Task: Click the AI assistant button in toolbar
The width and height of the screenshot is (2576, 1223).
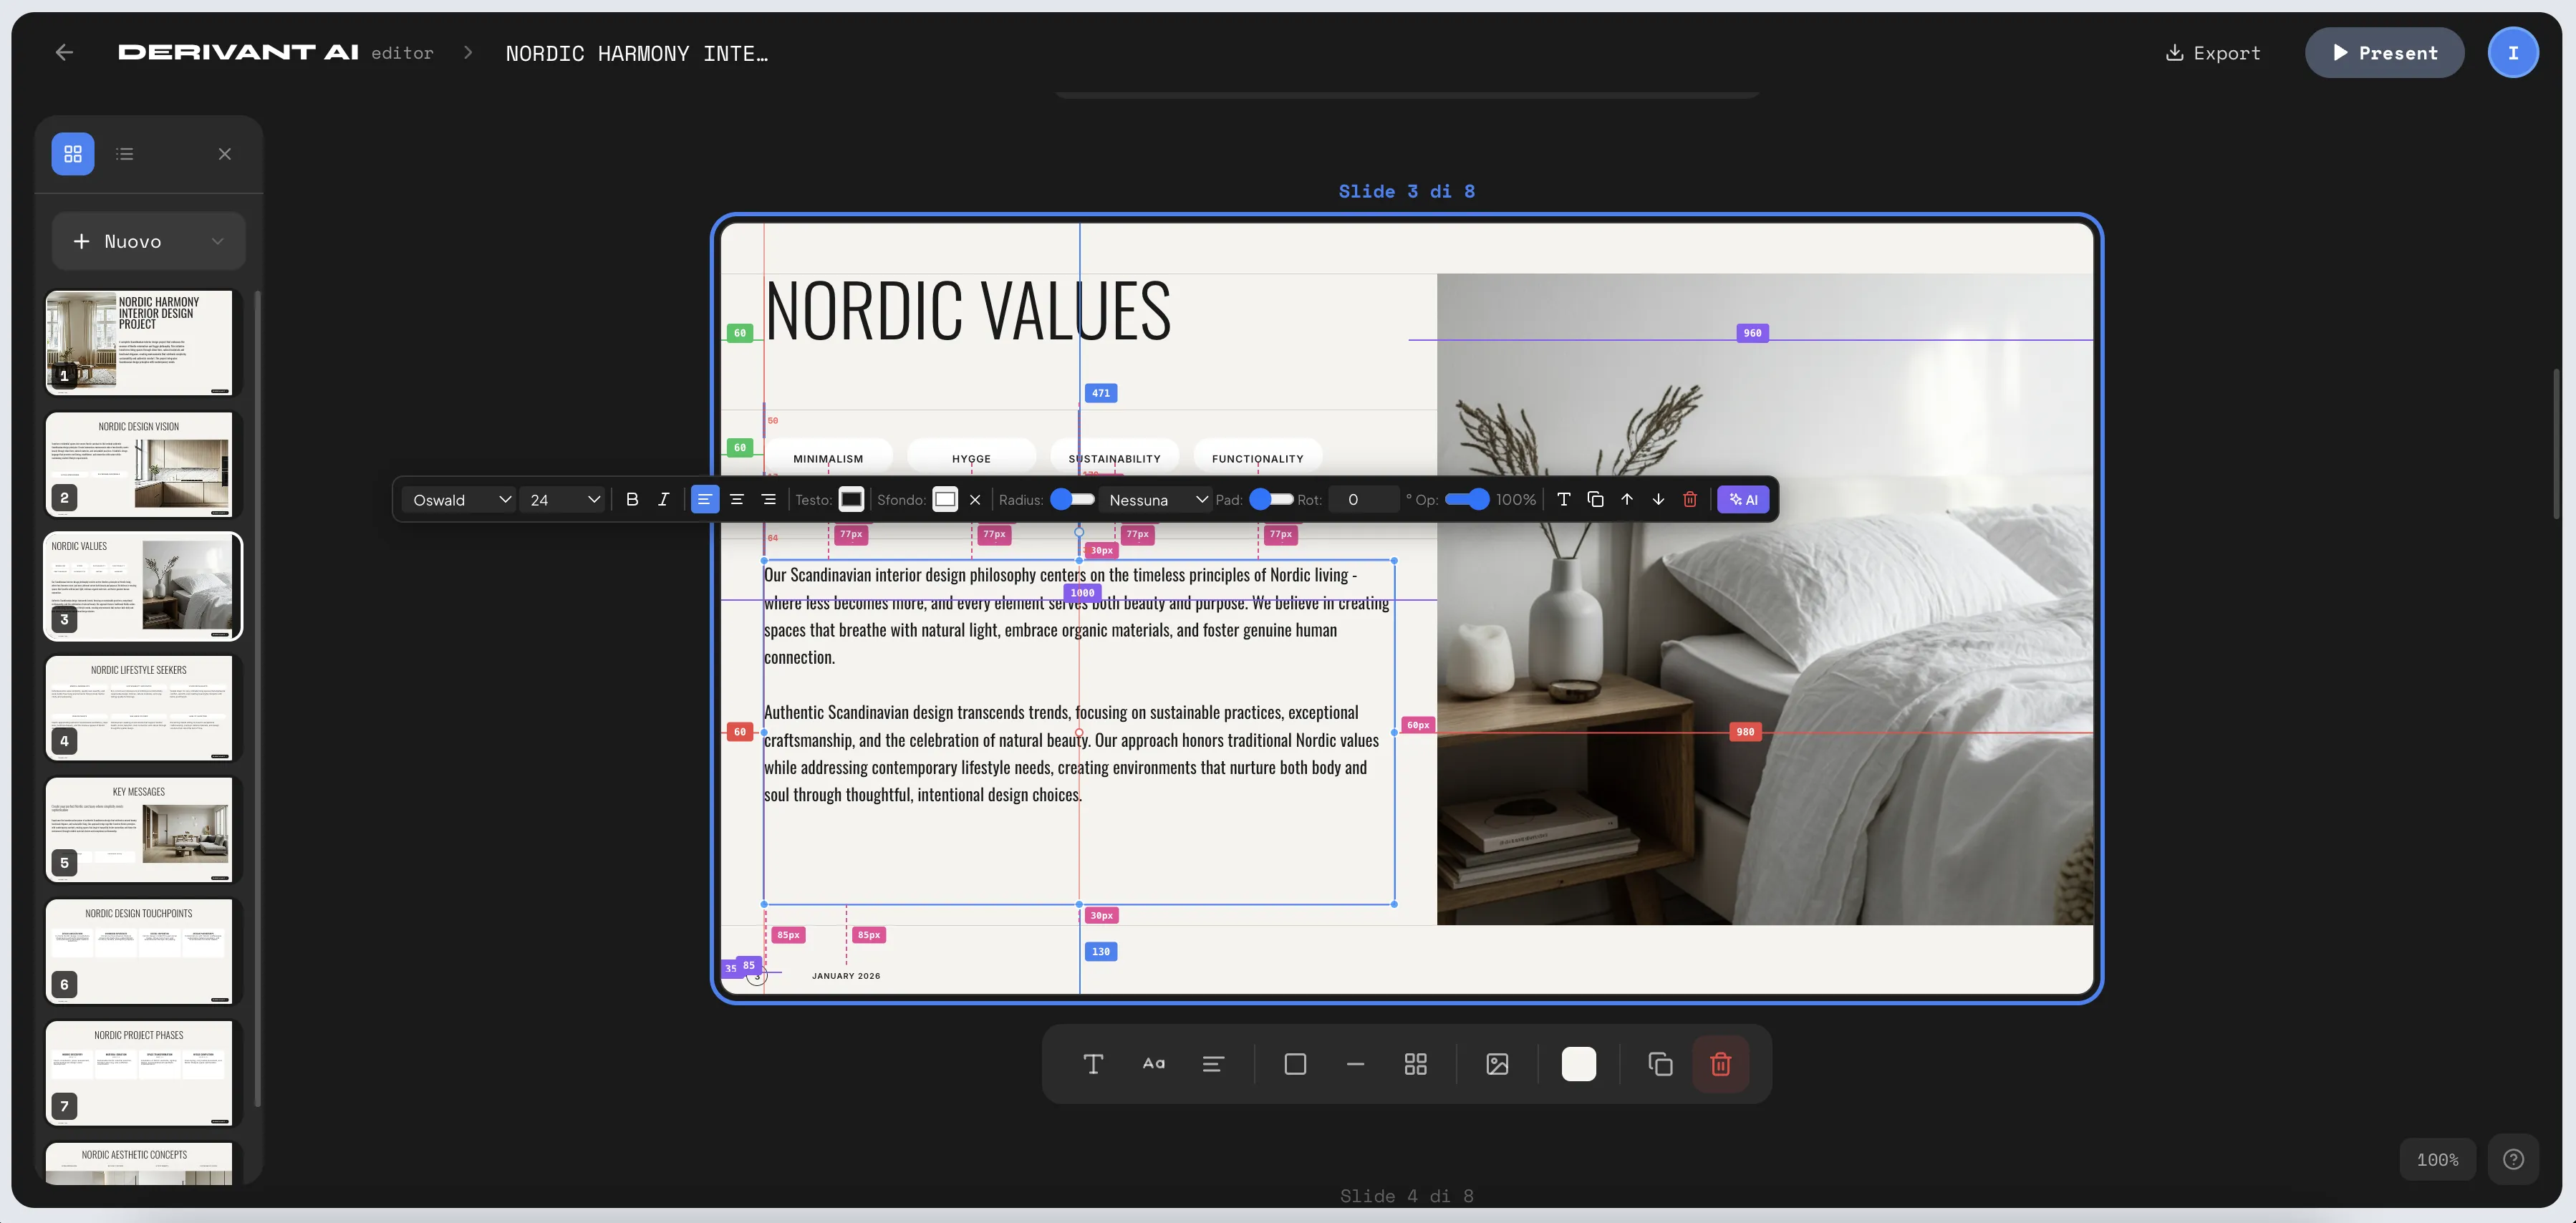Action: click(x=1743, y=500)
